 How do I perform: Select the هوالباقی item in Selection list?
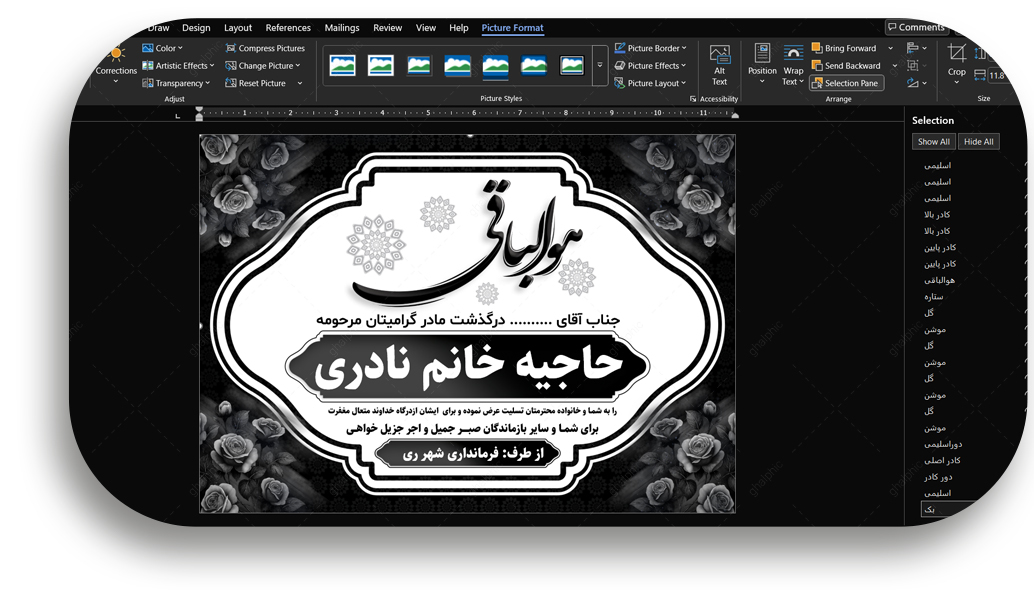click(939, 280)
